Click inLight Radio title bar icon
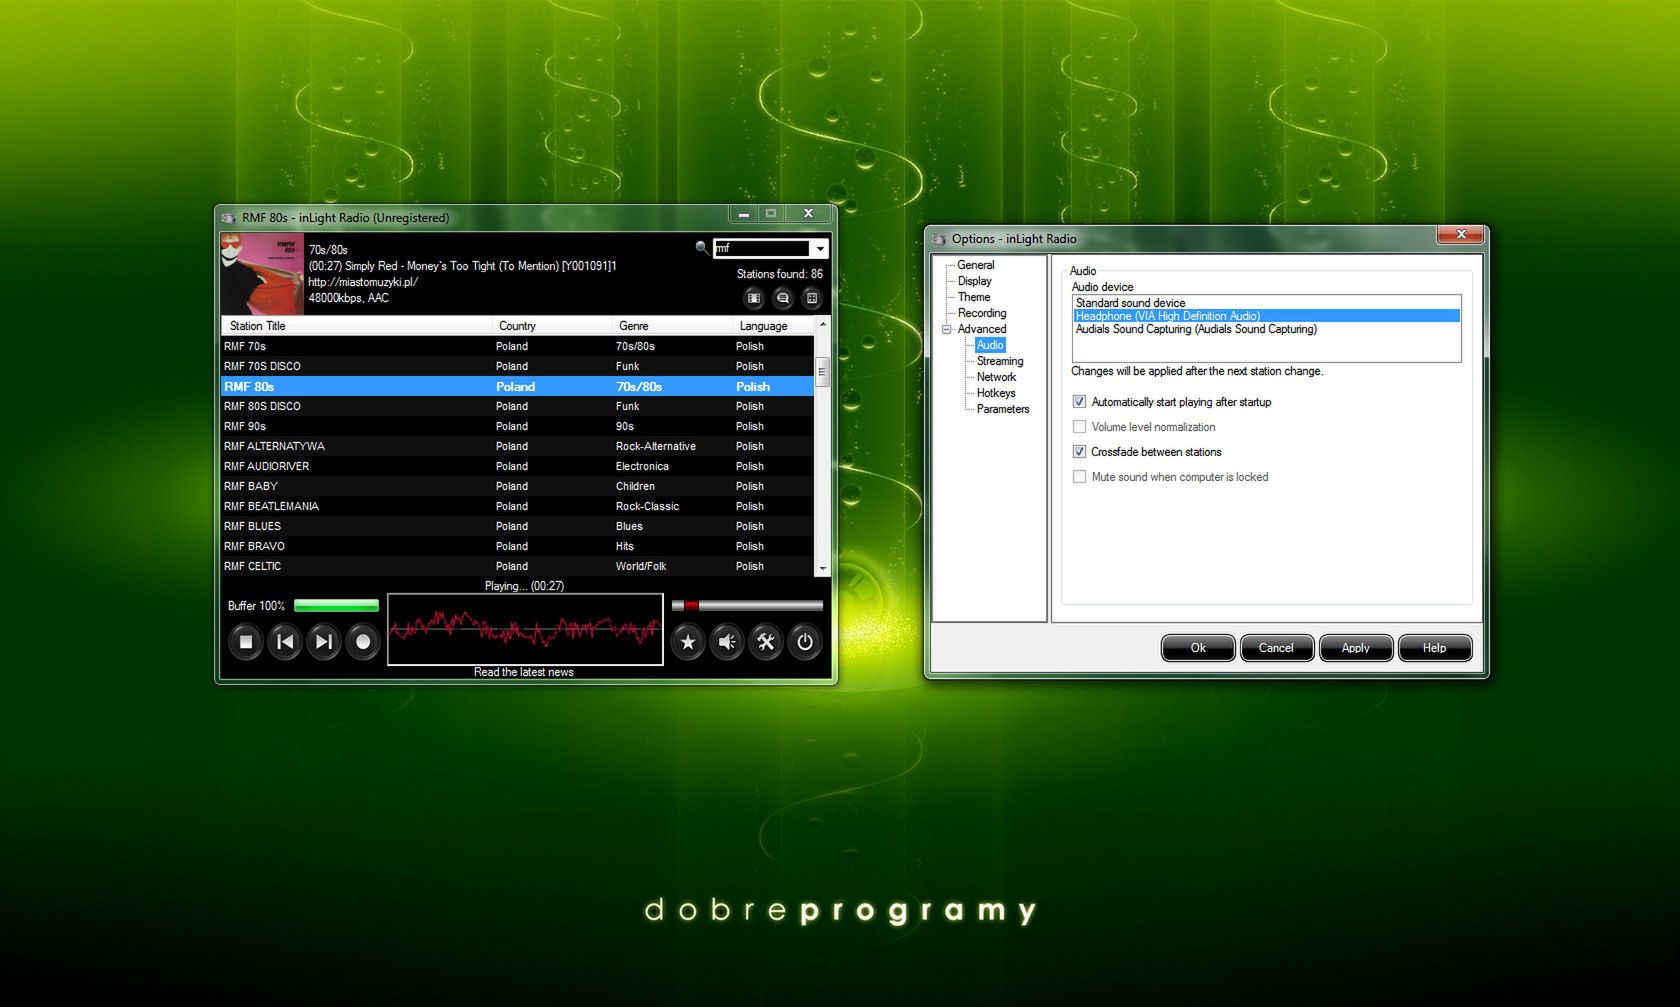Viewport: 1680px width, 1007px height. click(228, 218)
